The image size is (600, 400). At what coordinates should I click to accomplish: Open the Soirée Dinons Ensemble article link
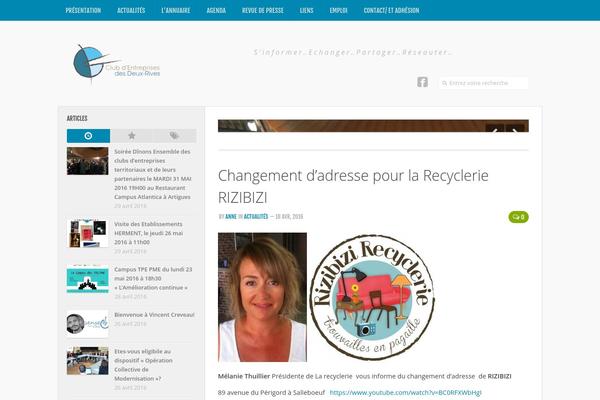click(x=152, y=174)
